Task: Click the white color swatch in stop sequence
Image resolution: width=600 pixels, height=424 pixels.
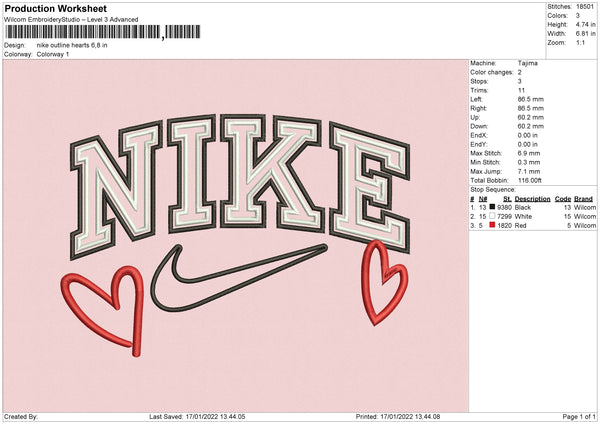Action: click(x=492, y=216)
